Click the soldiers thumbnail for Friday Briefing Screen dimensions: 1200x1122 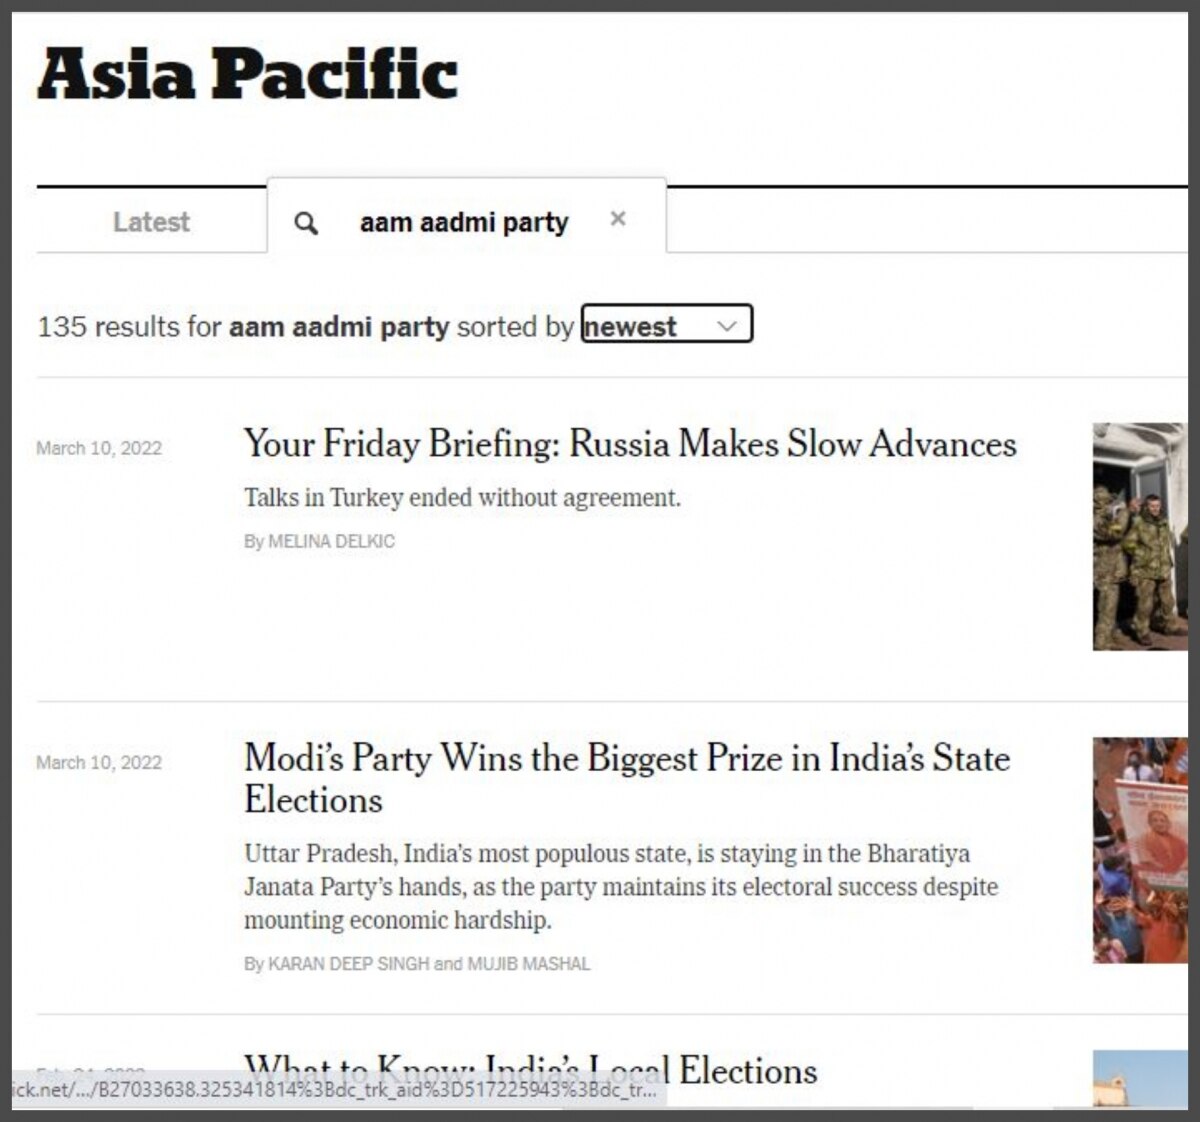(x=1139, y=536)
